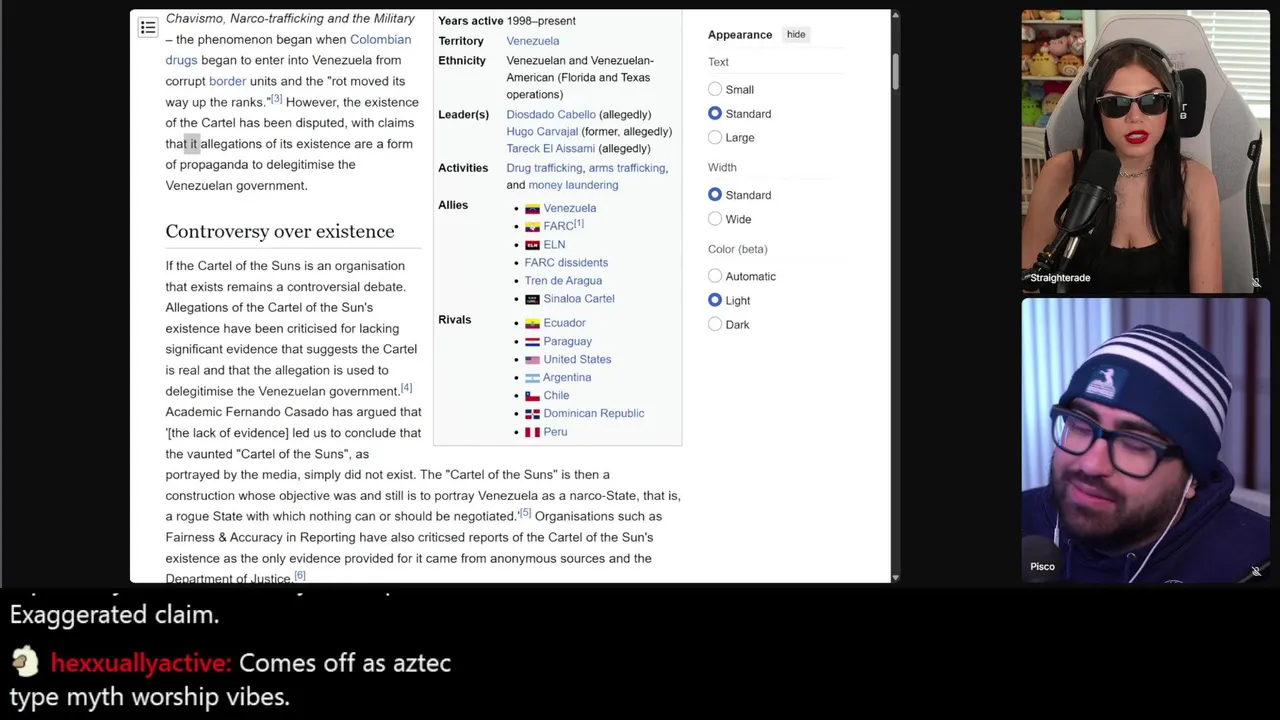Click Straighterade webcam feed
The image size is (1280, 720).
(x=1146, y=151)
